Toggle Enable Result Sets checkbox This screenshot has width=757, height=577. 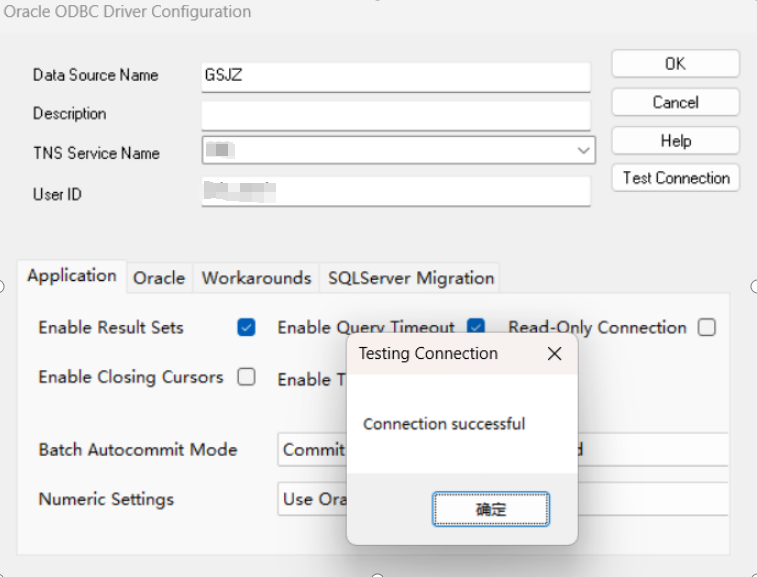coord(246,327)
